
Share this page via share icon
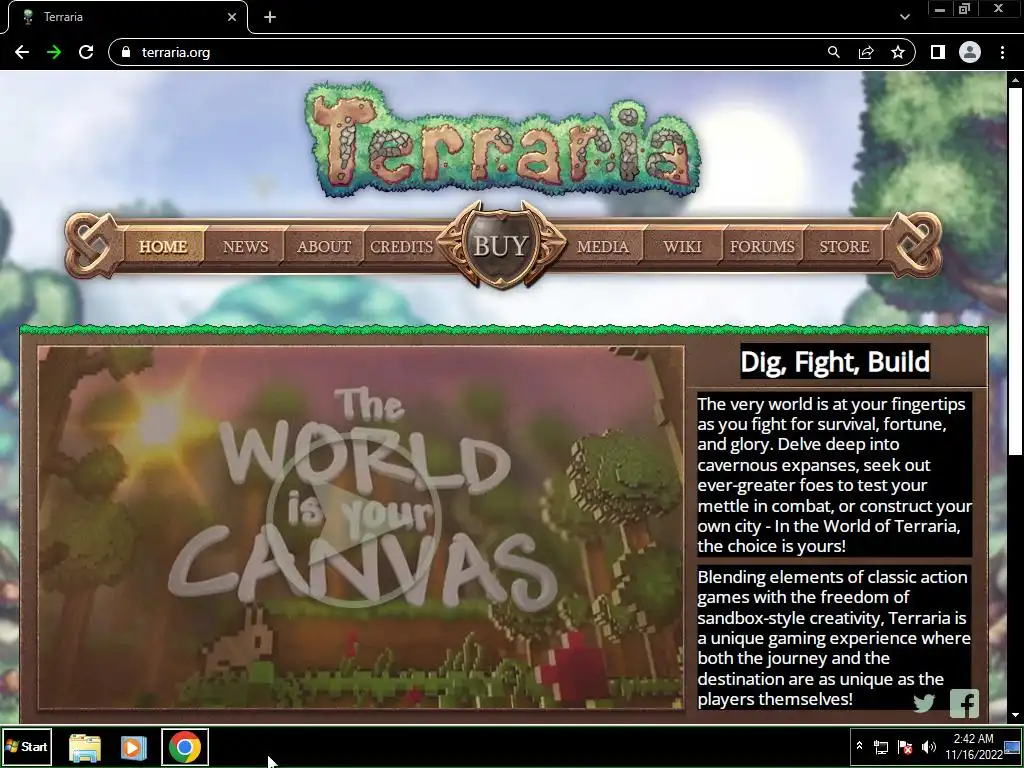866,52
